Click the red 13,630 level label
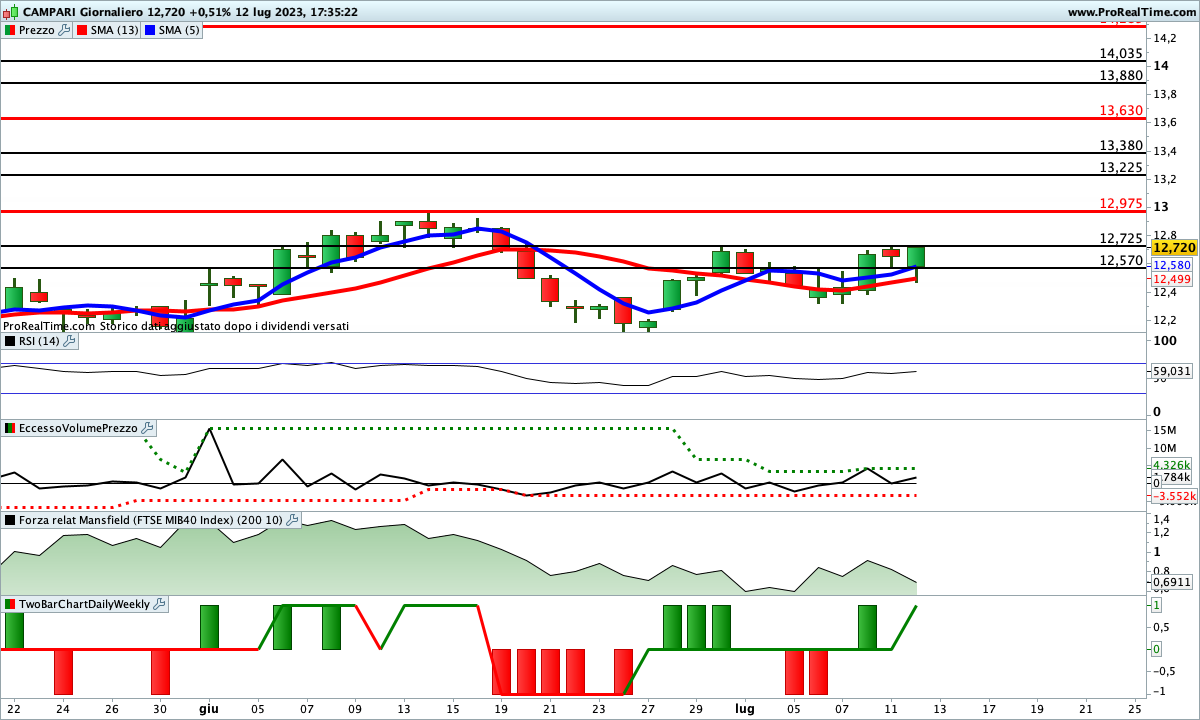 (x=1120, y=110)
